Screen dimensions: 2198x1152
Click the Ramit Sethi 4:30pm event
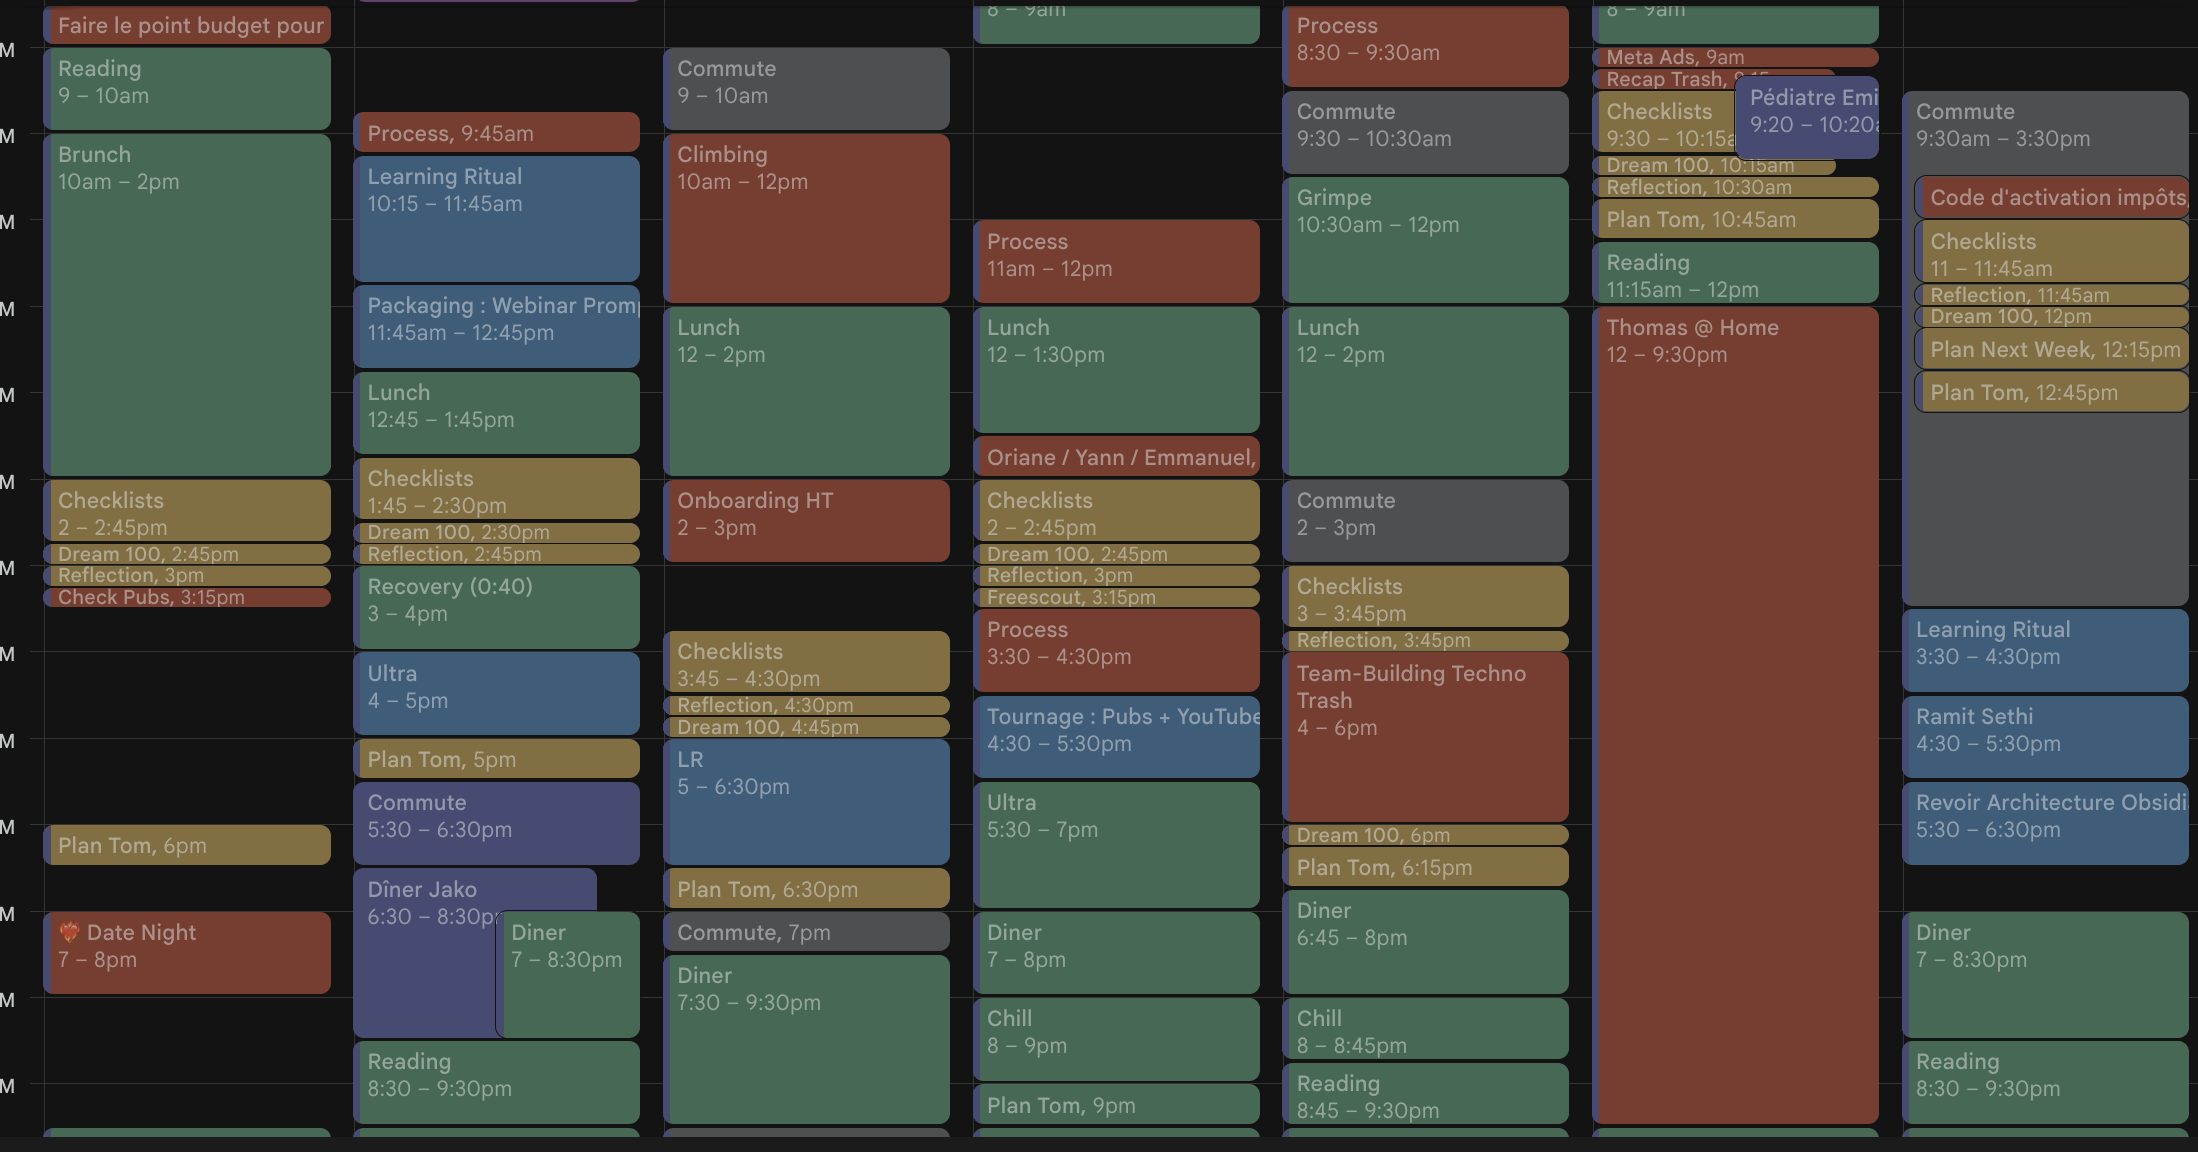click(x=2045, y=736)
